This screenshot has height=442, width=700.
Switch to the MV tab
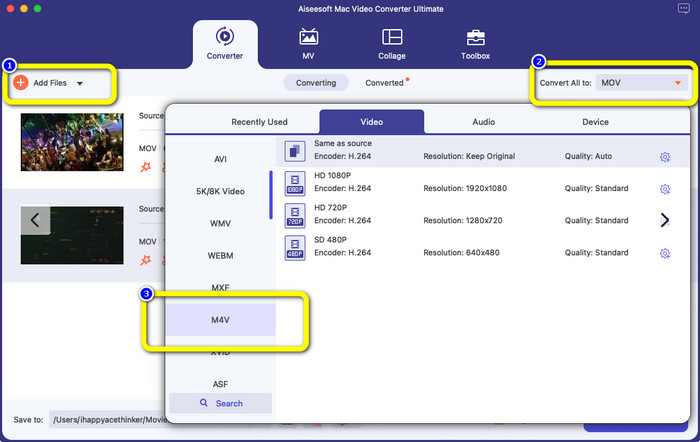308,44
